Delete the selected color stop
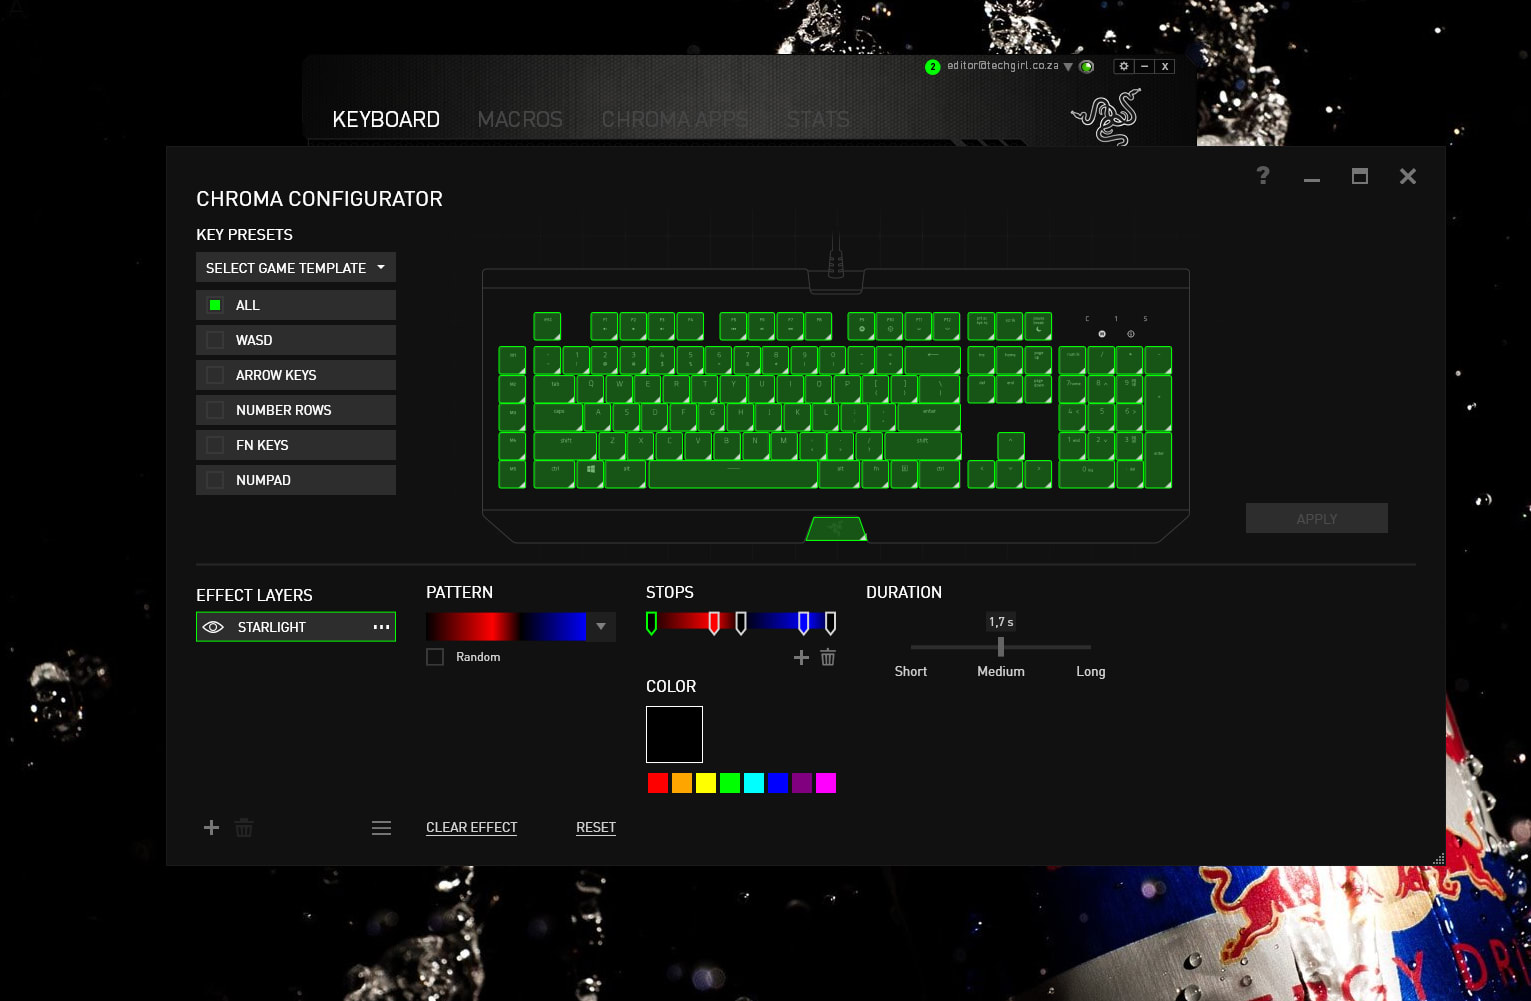 point(828,657)
